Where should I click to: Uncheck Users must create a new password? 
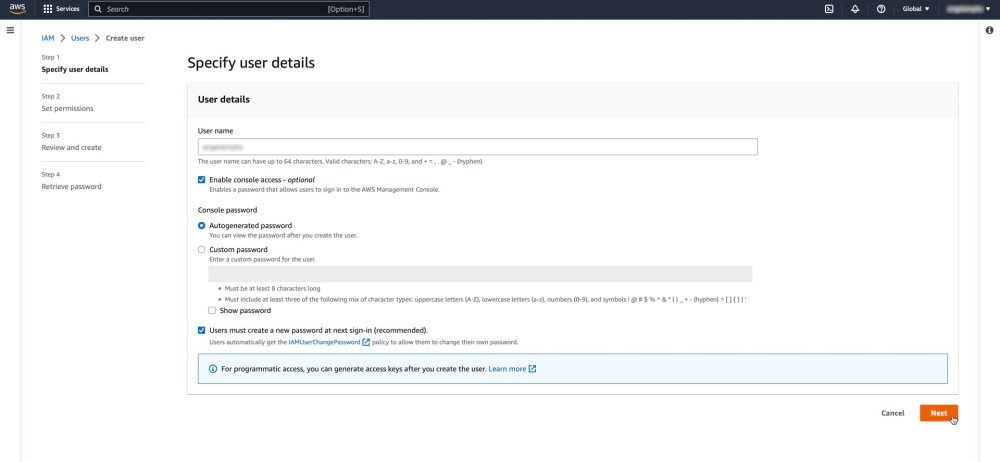202,330
